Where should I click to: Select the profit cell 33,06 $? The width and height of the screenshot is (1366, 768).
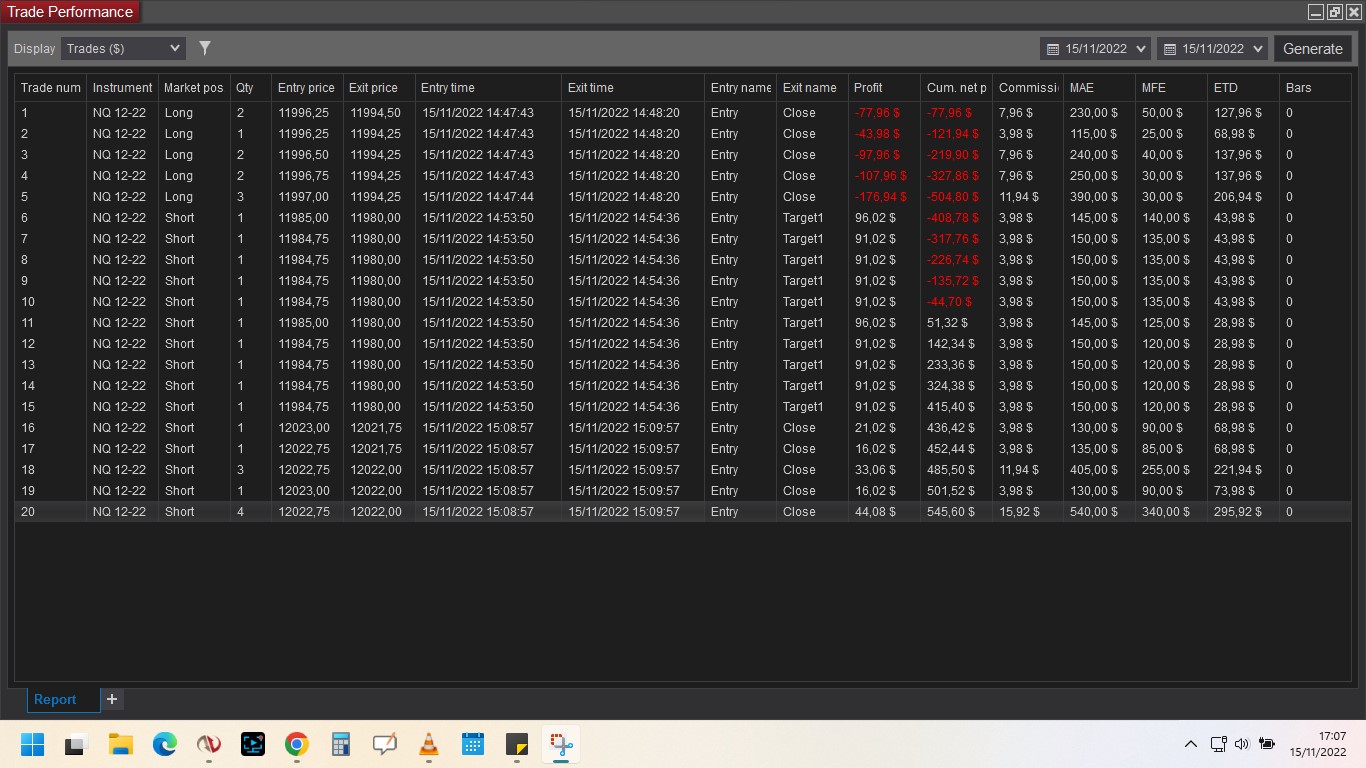pos(875,470)
